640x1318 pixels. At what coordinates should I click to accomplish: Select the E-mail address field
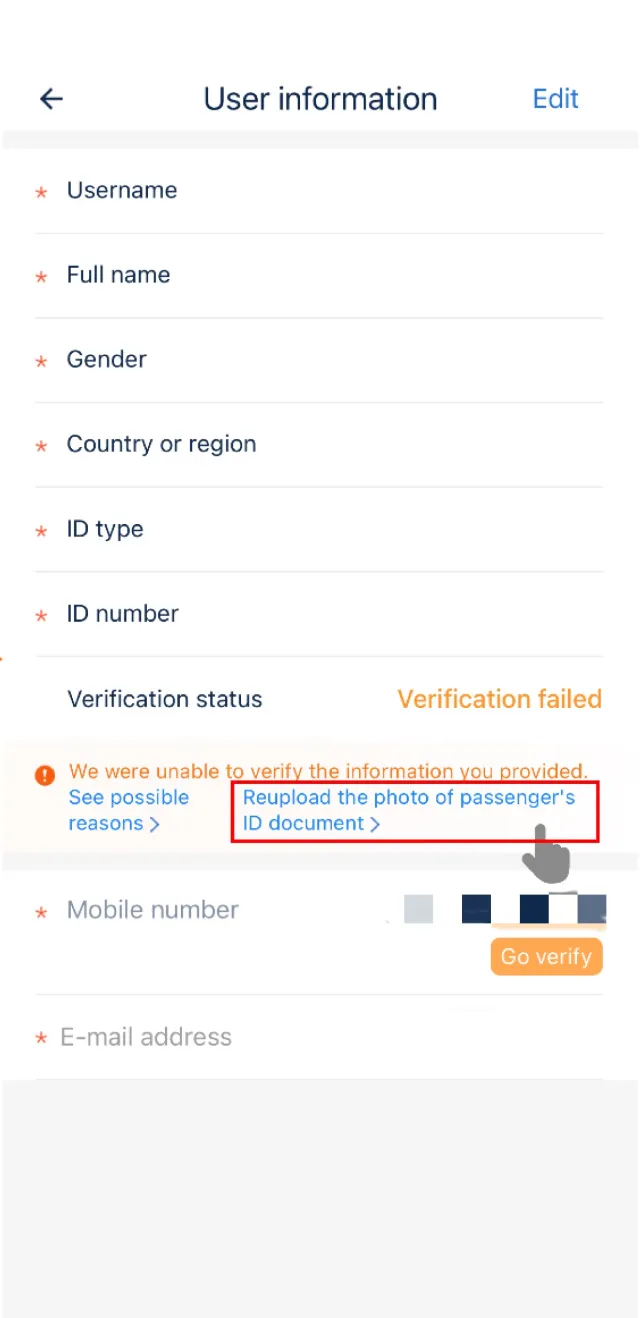(x=319, y=1037)
